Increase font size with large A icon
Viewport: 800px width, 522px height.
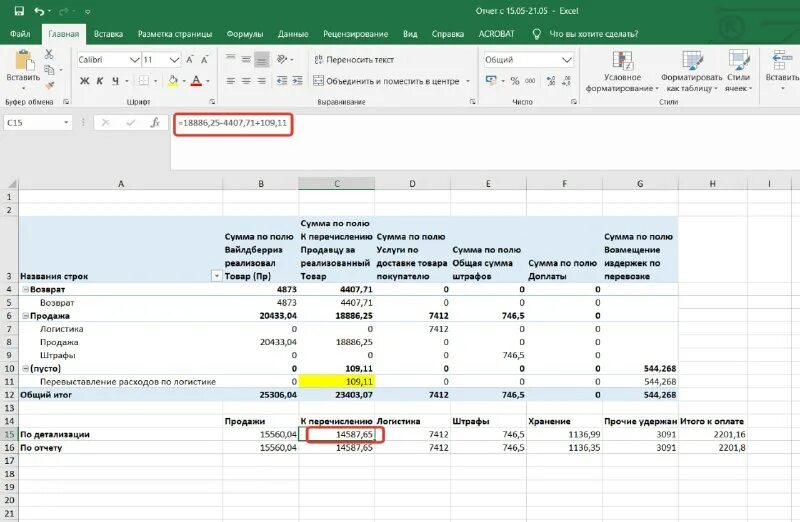pyautogui.click(x=190, y=60)
